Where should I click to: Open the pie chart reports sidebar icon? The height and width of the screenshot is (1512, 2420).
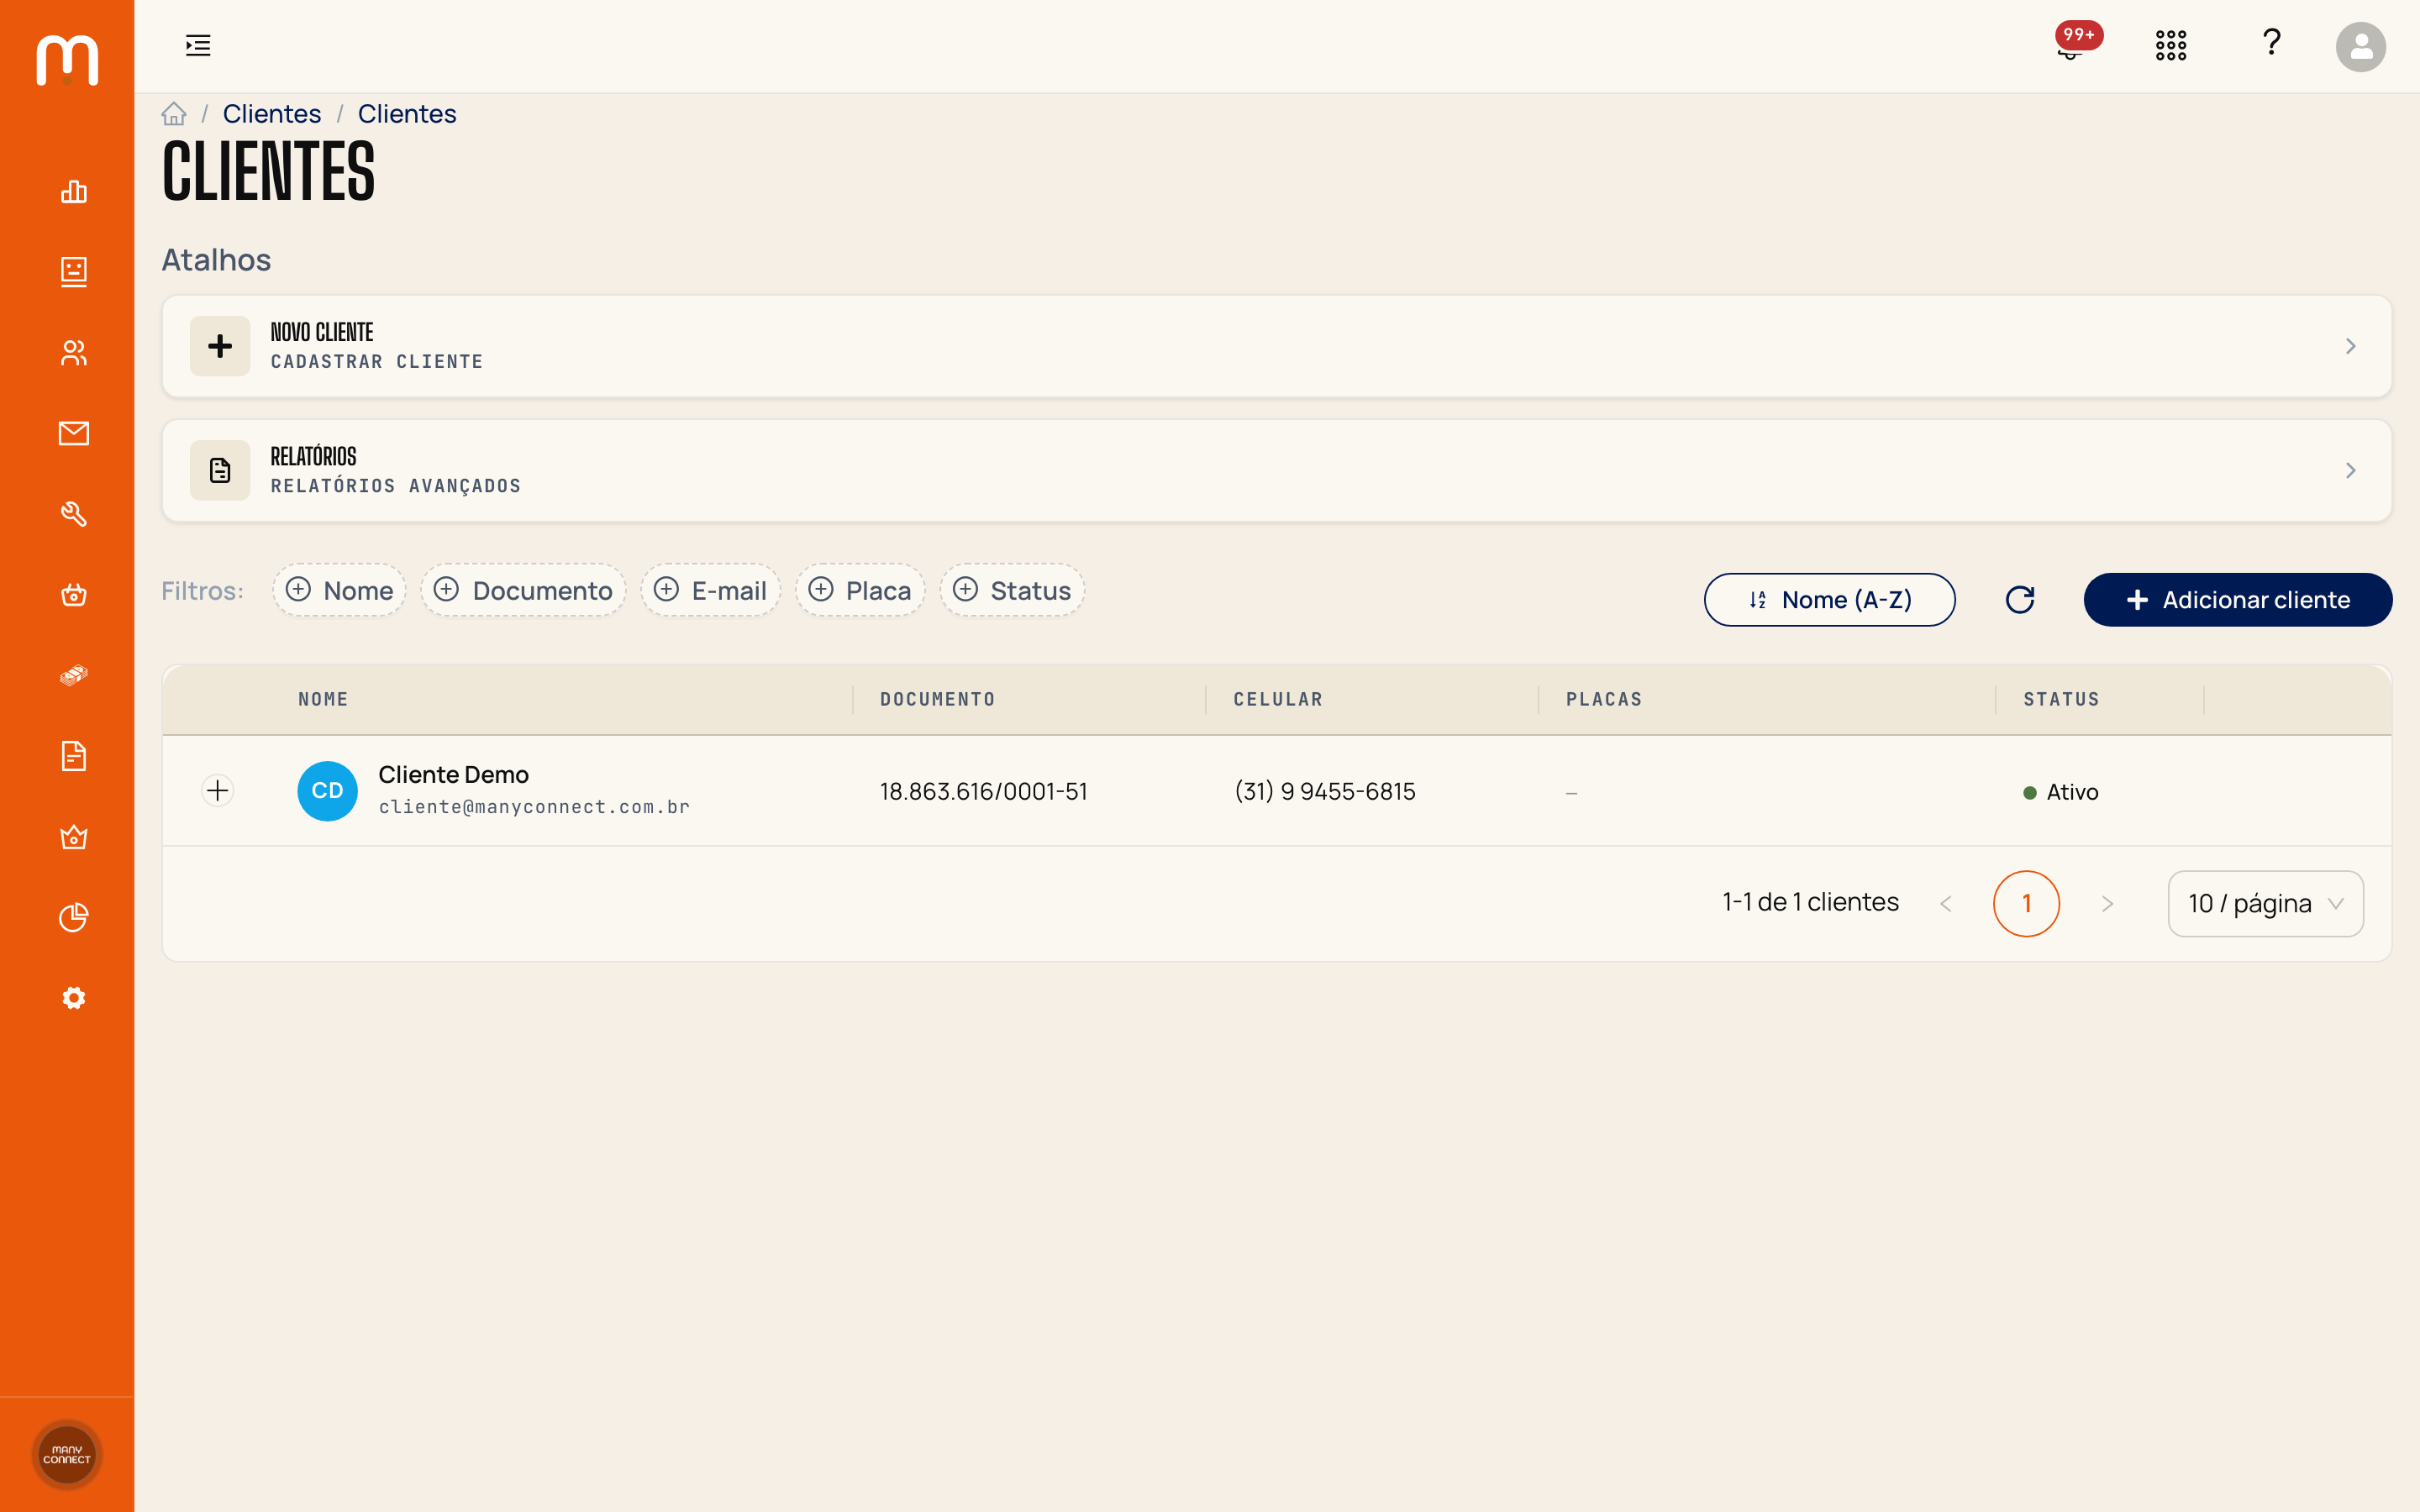point(74,917)
